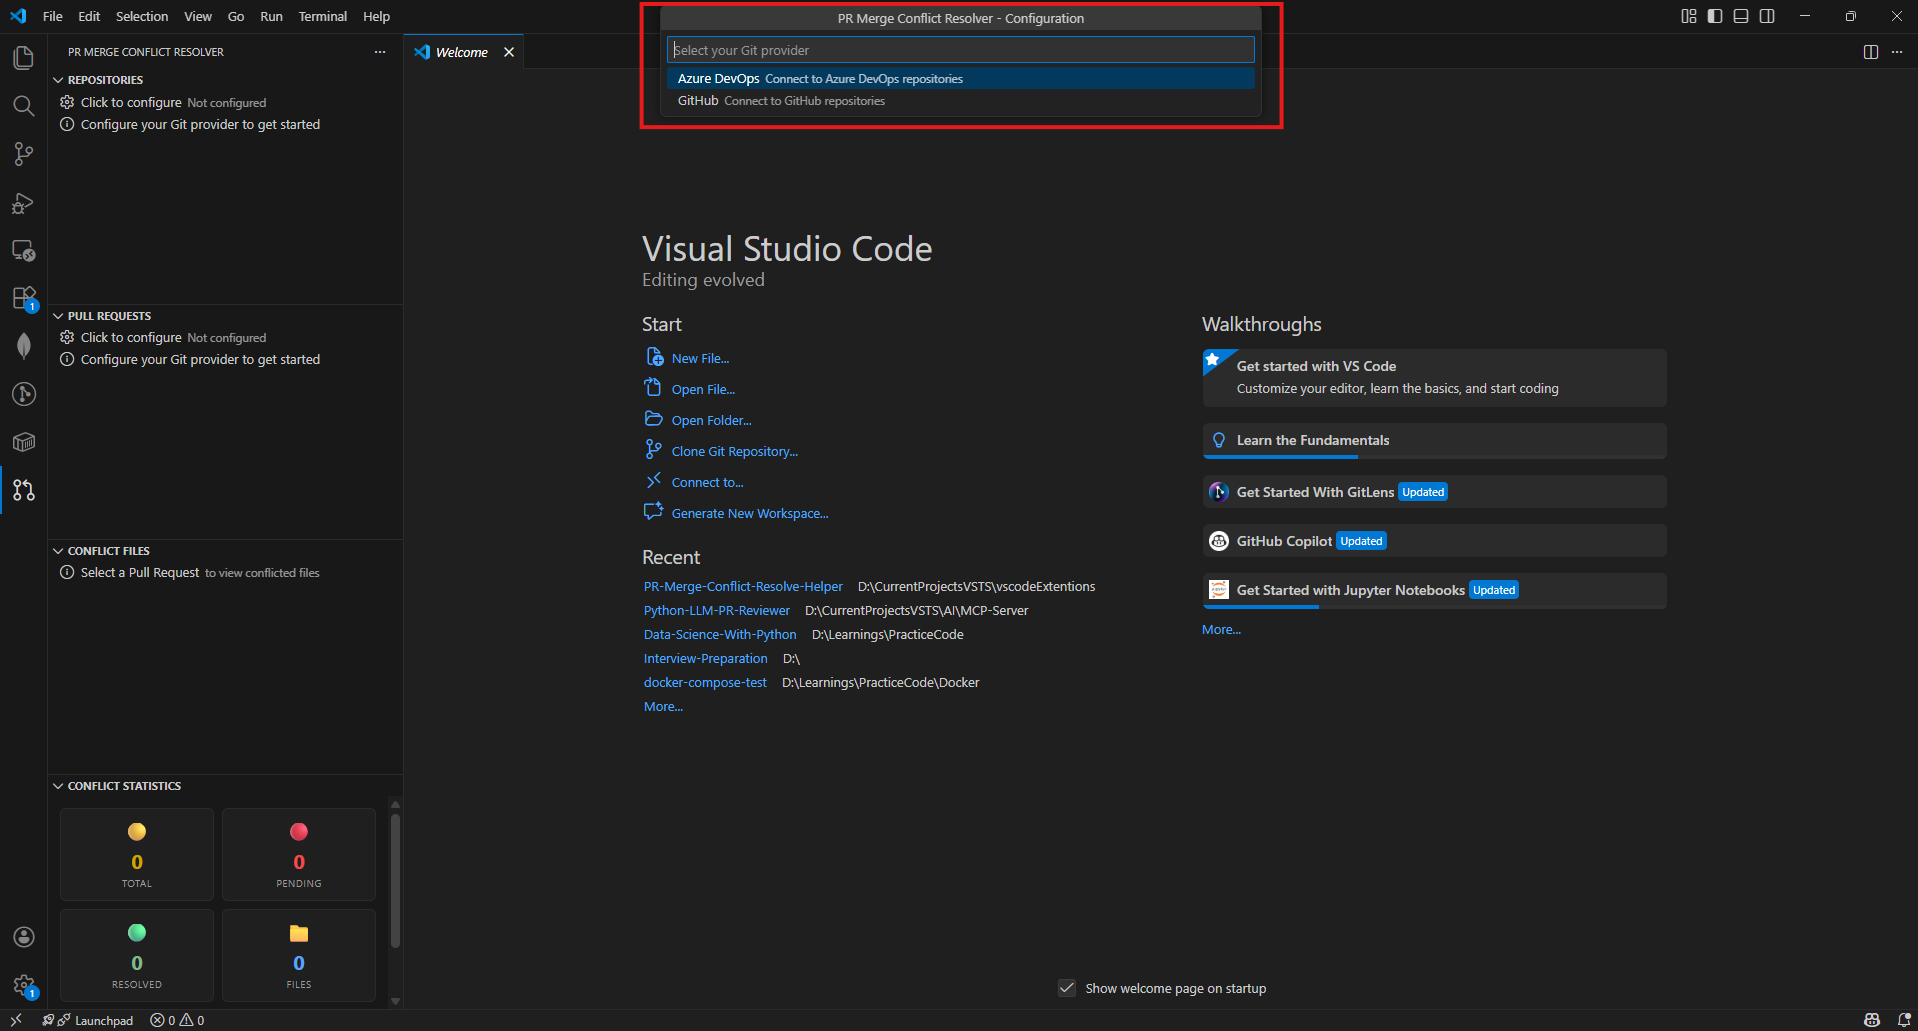The image size is (1918, 1031).
Task: Open notifications bell in status bar
Action: coord(1904,1020)
